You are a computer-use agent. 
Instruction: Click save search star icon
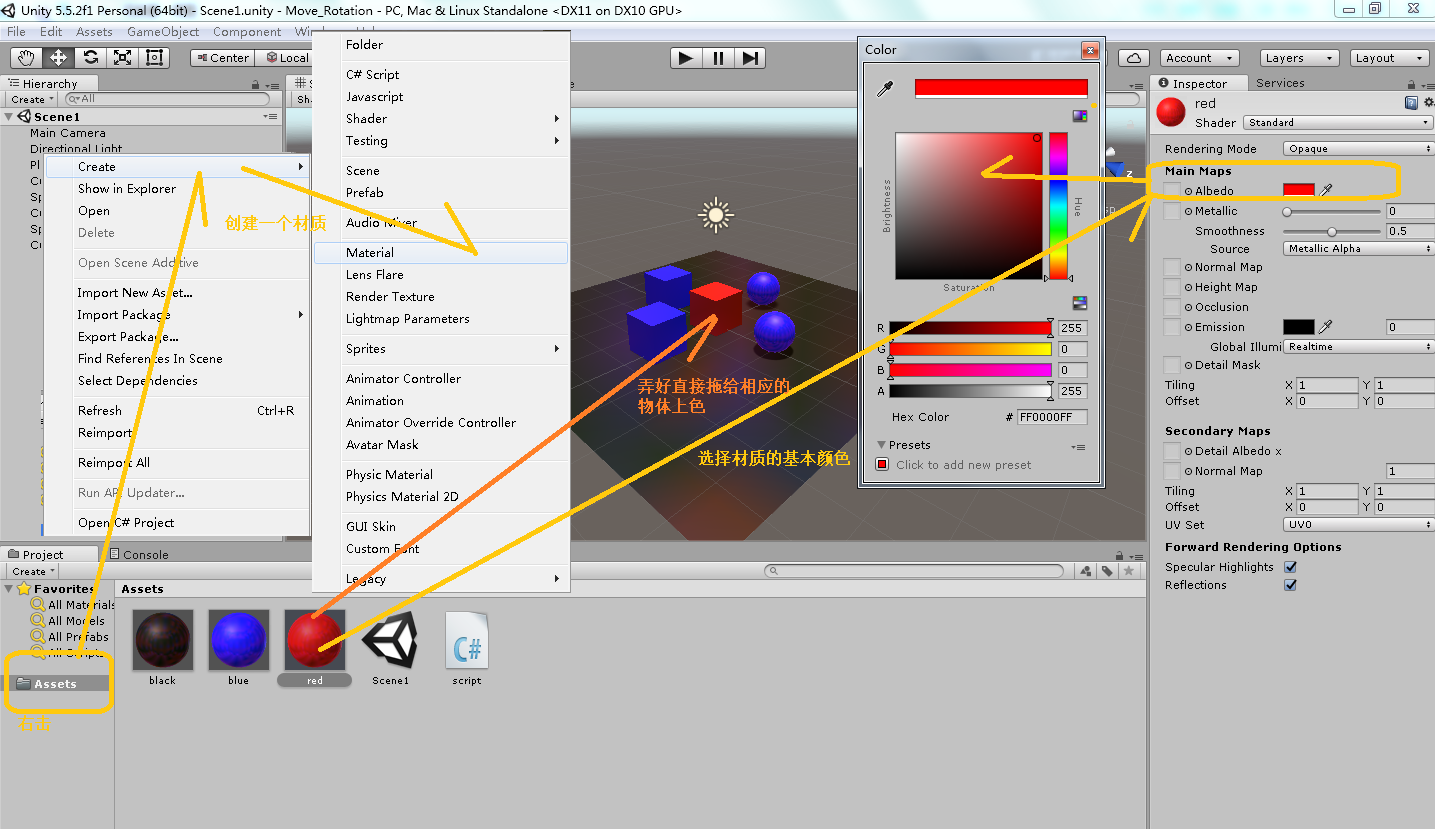click(1129, 571)
